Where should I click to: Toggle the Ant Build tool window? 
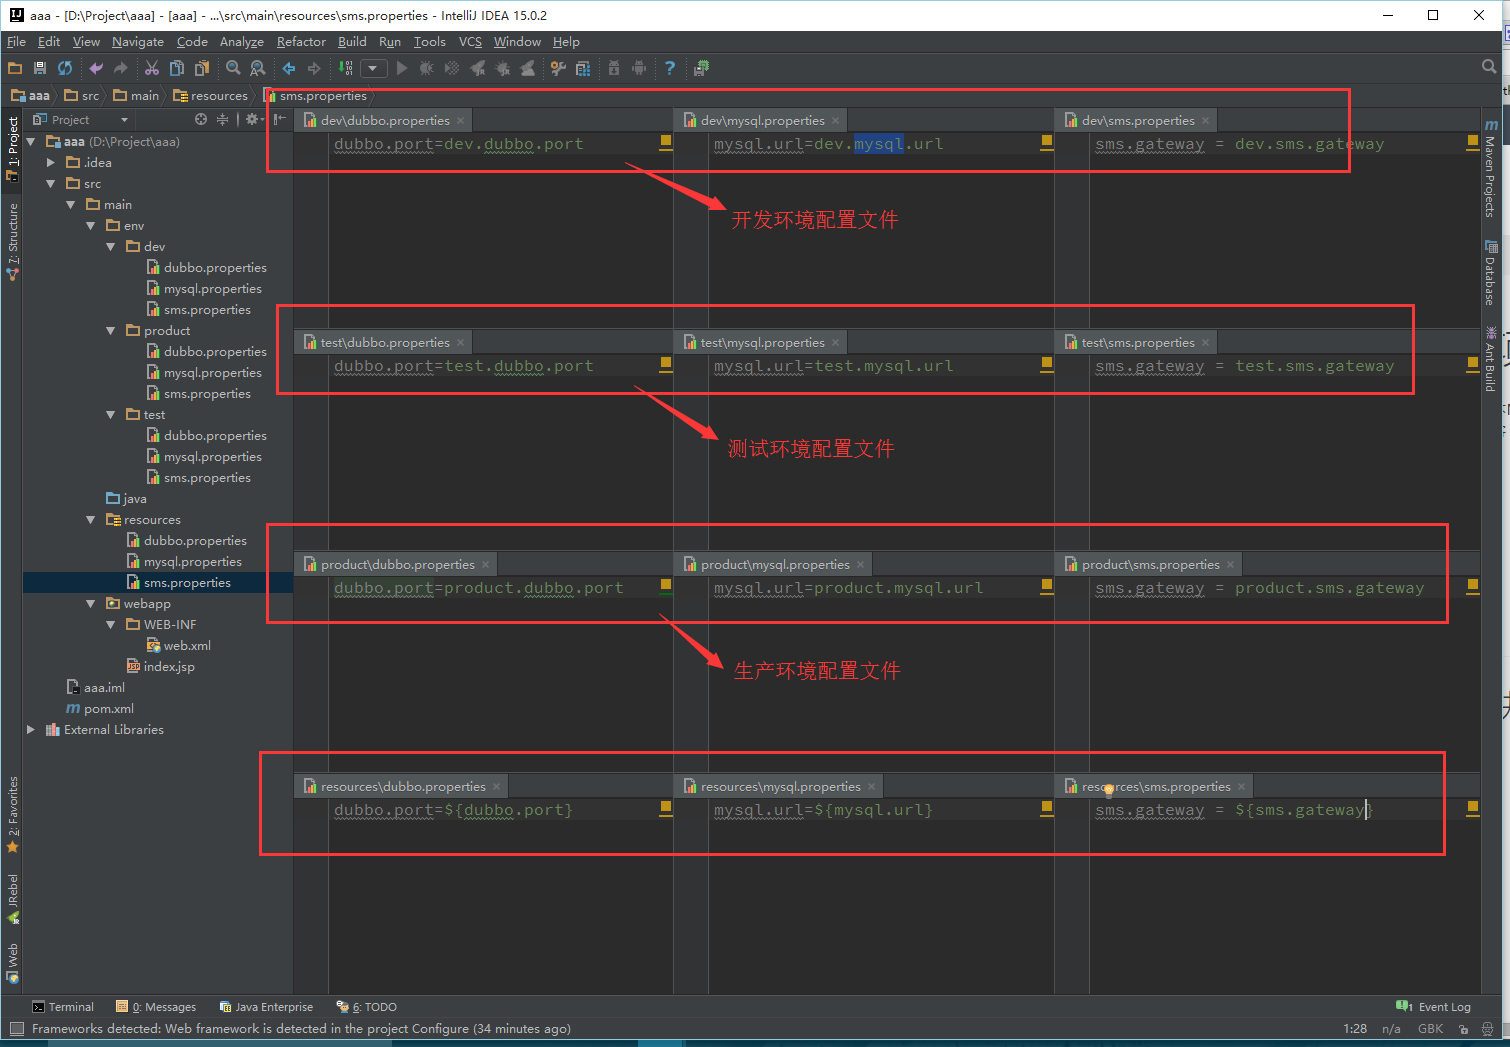click(1490, 358)
